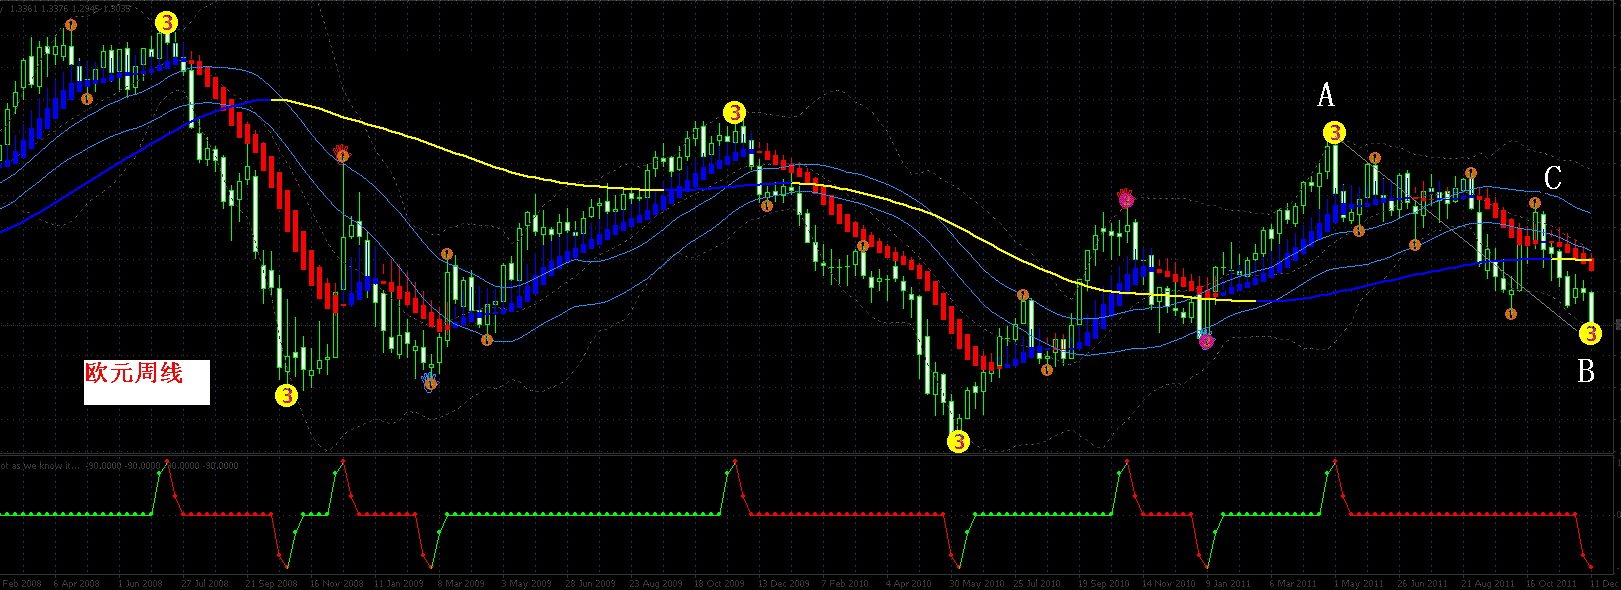
Task: Select the white letter A label
Action: (1326, 95)
